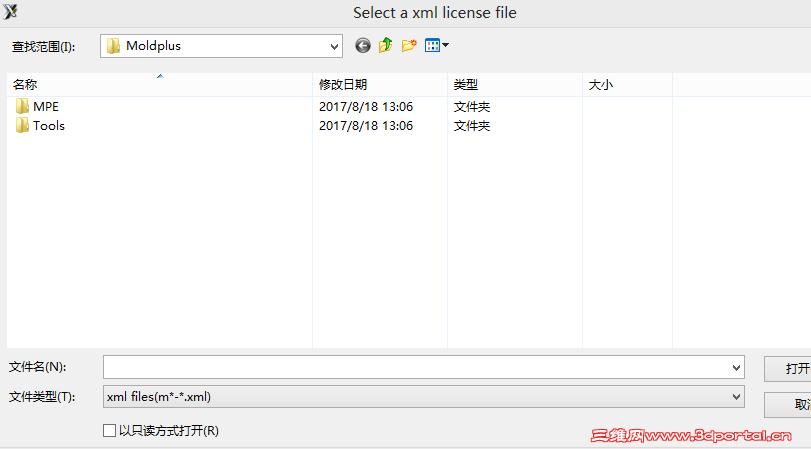This screenshot has height=449, width=811.
Task: Select the MPE folder name
Action: click(46, 107)
